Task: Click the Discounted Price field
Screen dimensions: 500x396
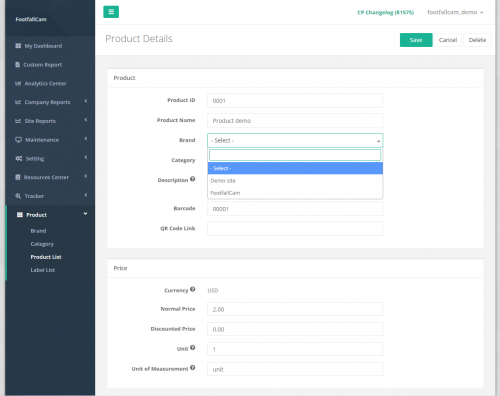Action: 295,329
